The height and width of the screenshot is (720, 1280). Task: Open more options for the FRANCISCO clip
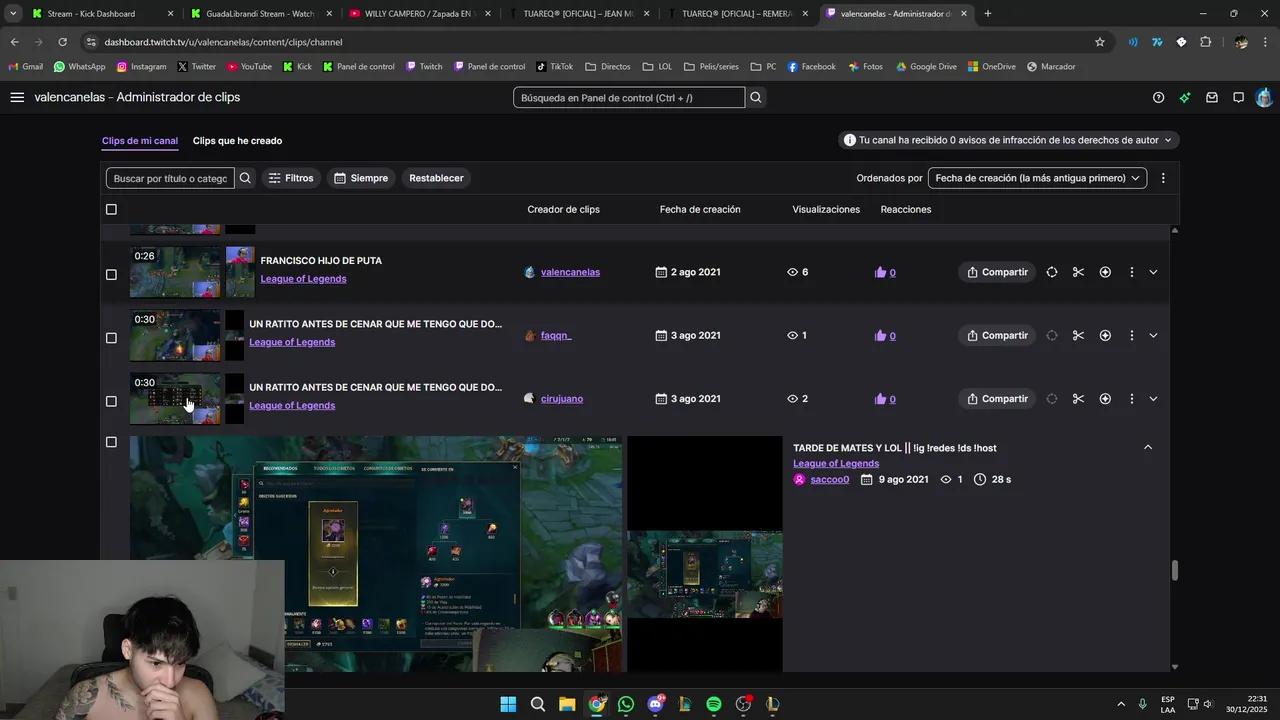pos(1131,272)
